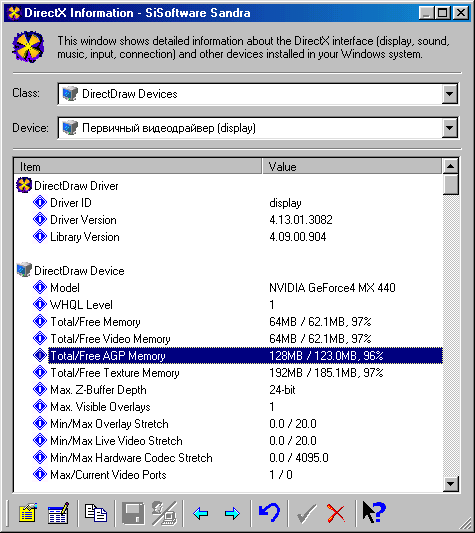Image resolution: width=475 pixels, height=533 pixels.
Task: Click the Value column header
Action: point(352,167)
